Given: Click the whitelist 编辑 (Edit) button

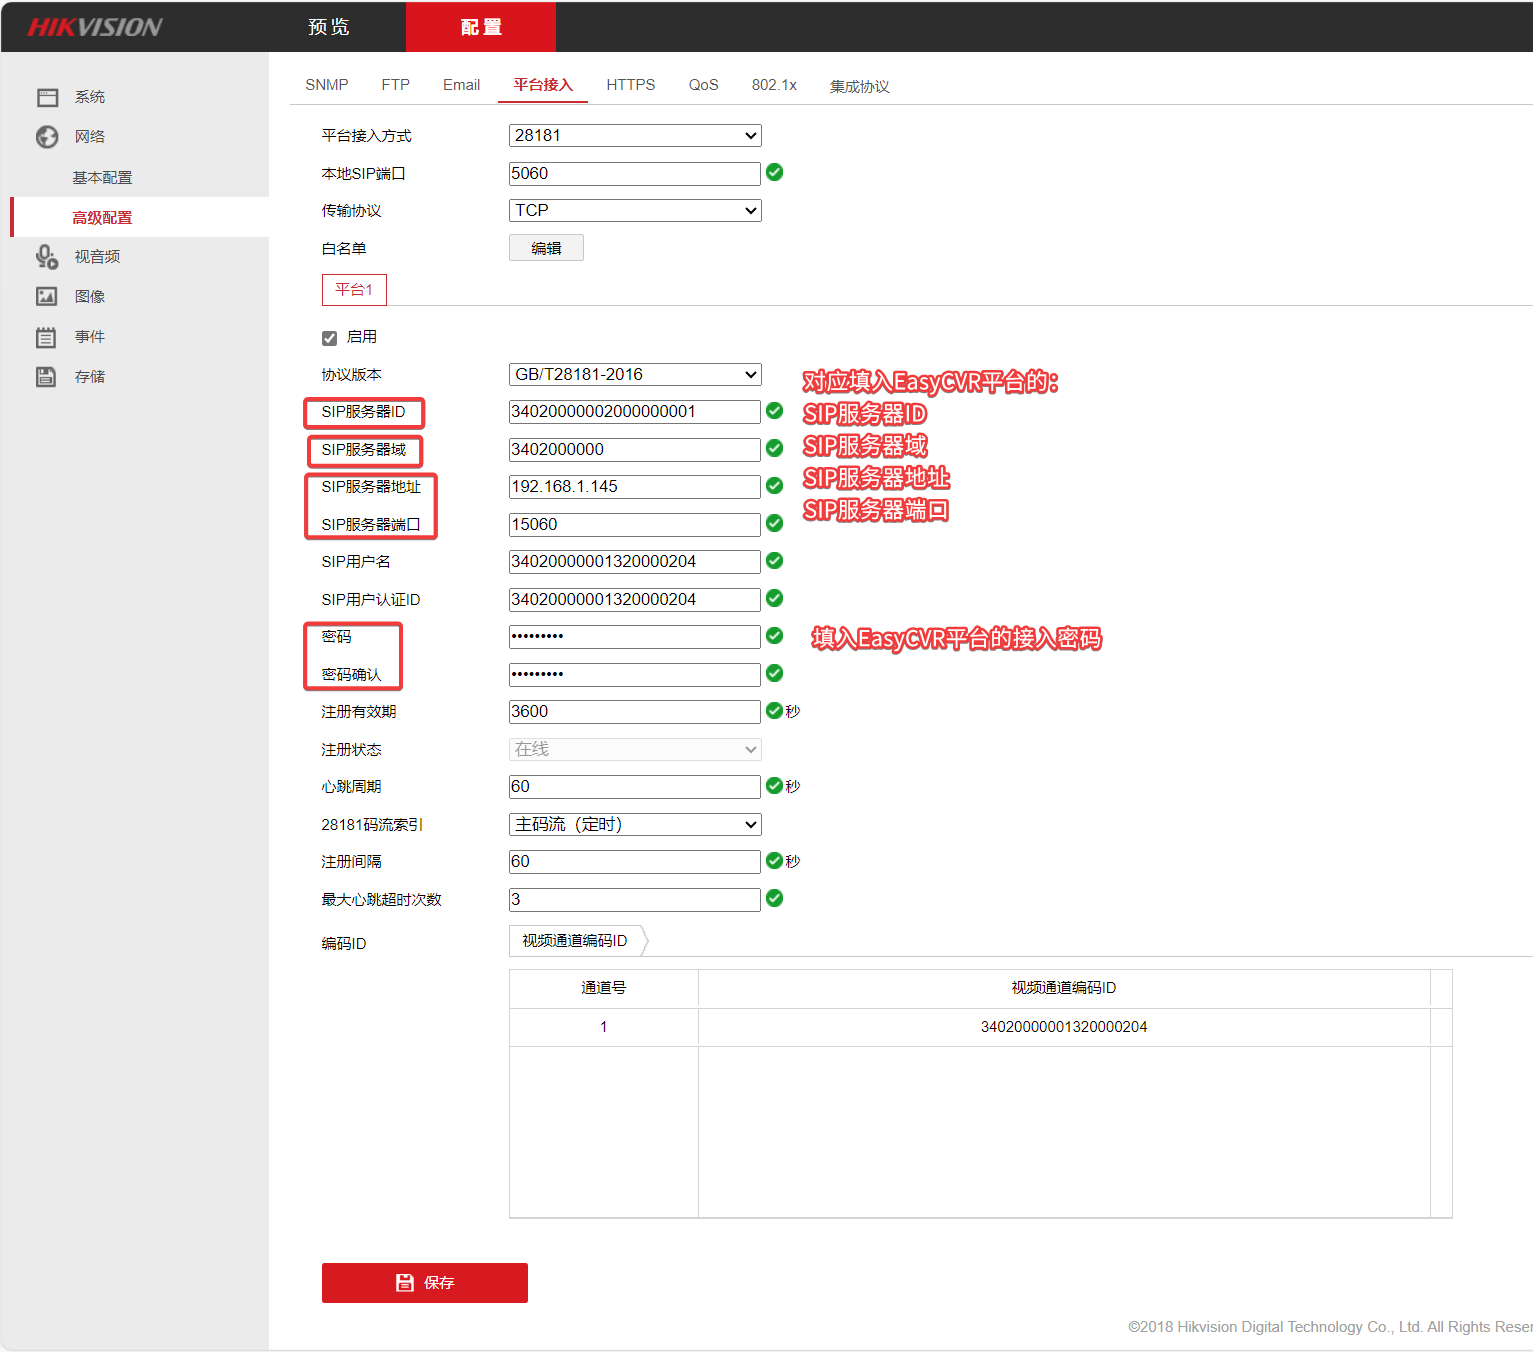Looking at the screenshot, I should coord(546,248).
